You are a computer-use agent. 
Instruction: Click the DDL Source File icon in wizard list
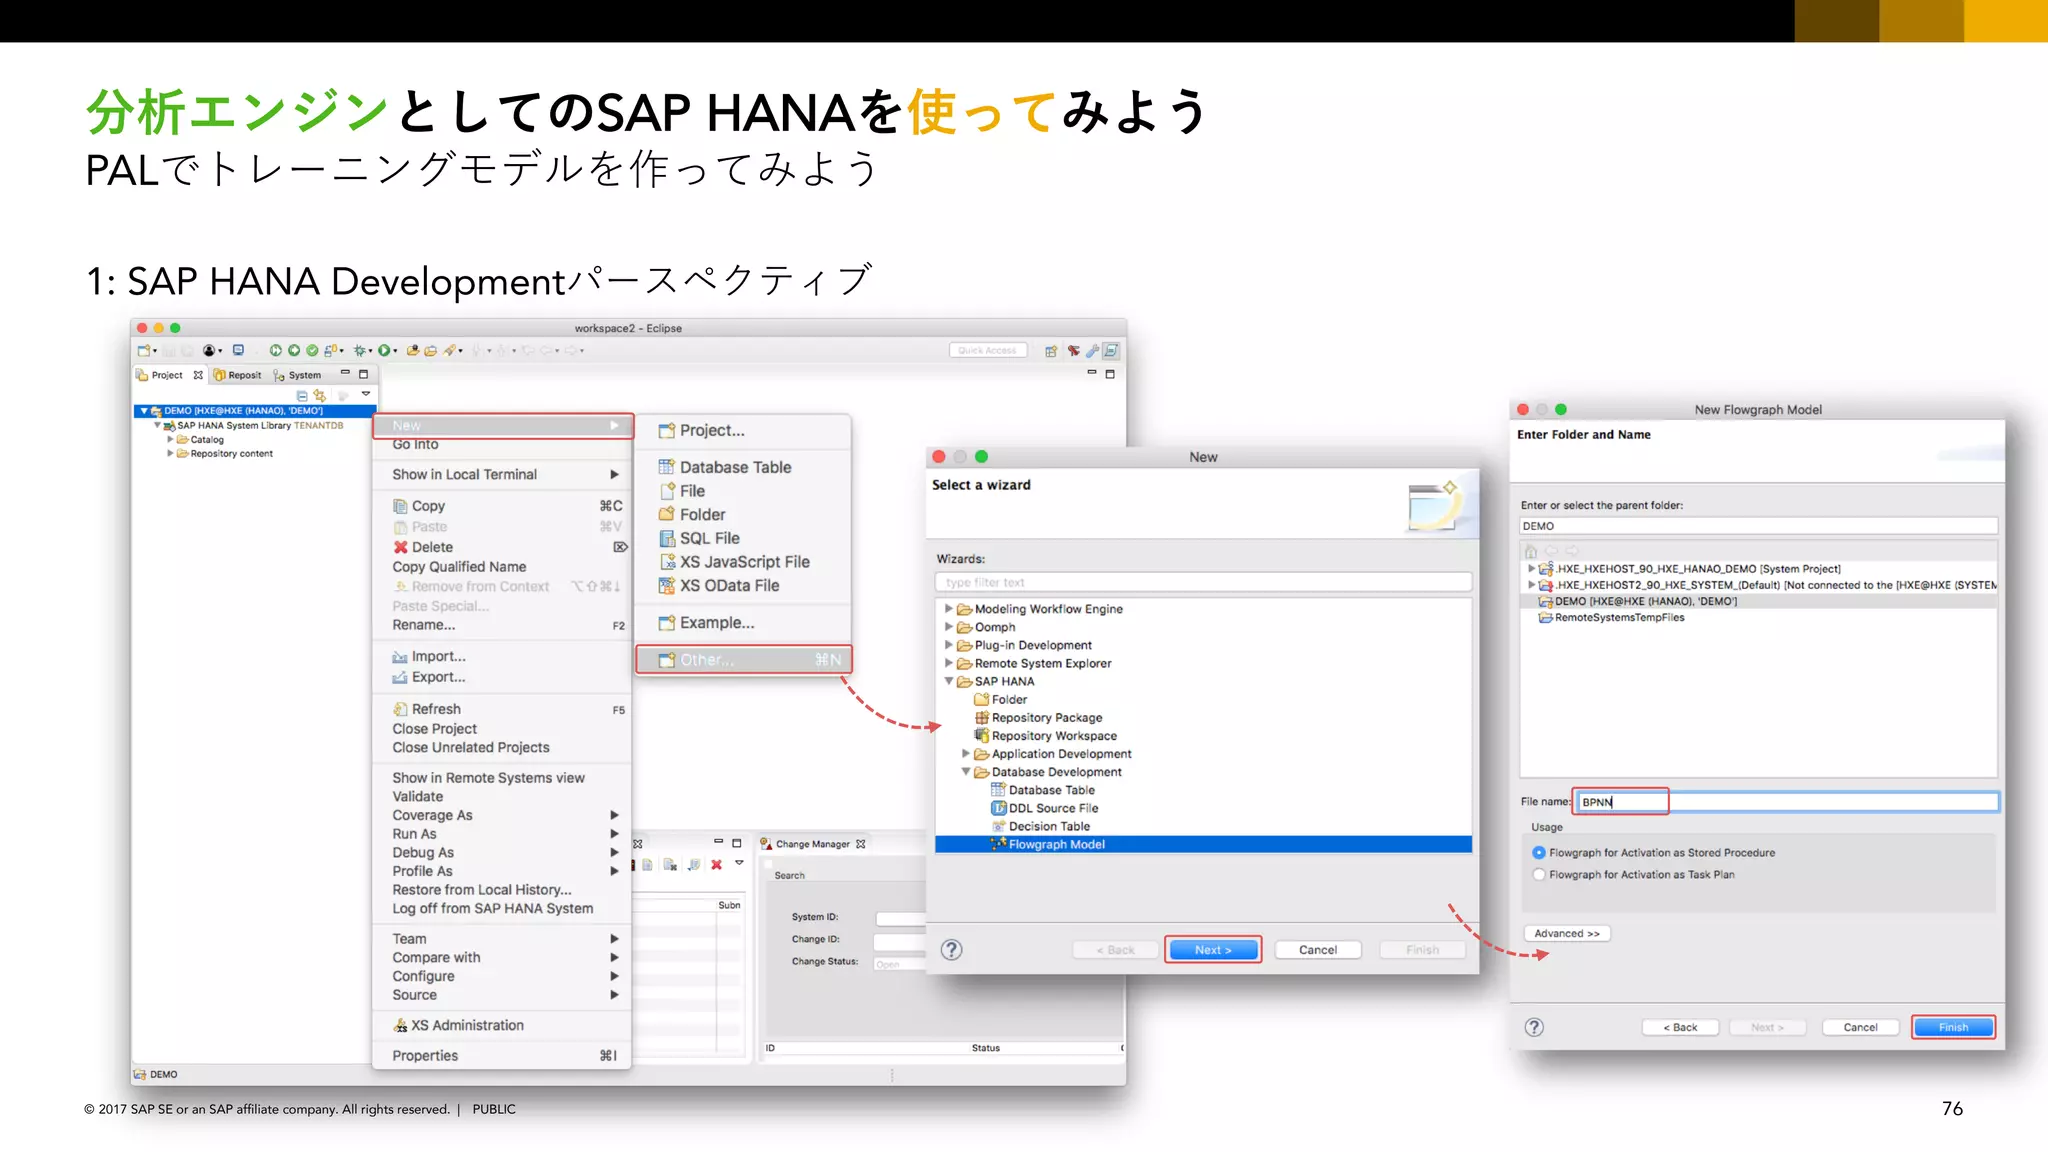click(x=998, y=808)
